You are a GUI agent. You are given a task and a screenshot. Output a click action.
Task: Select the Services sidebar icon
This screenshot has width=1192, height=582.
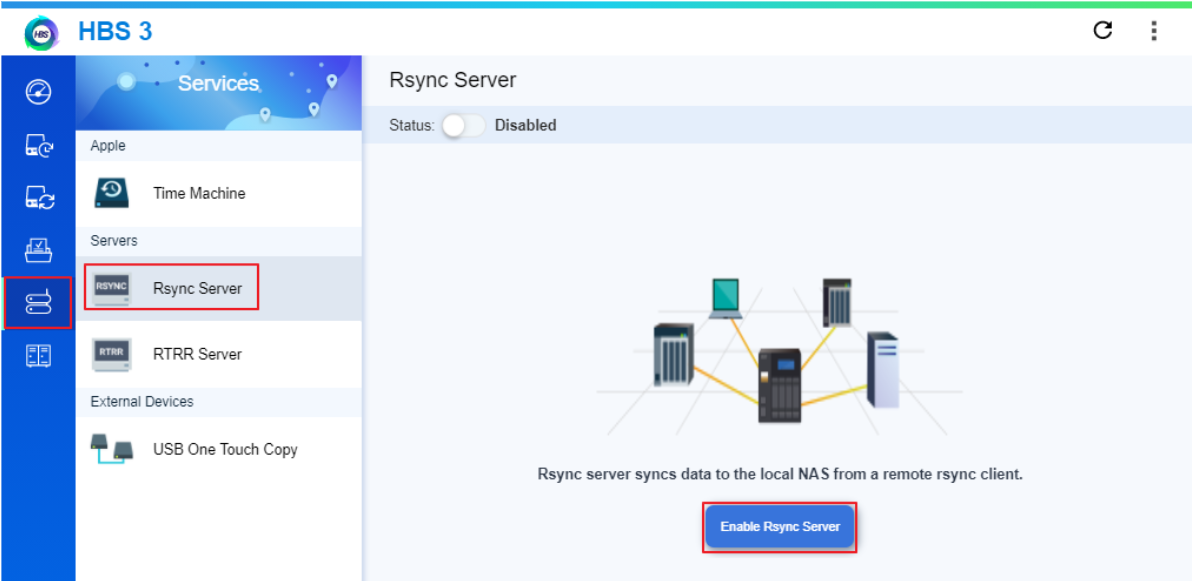tap(37, 302)
